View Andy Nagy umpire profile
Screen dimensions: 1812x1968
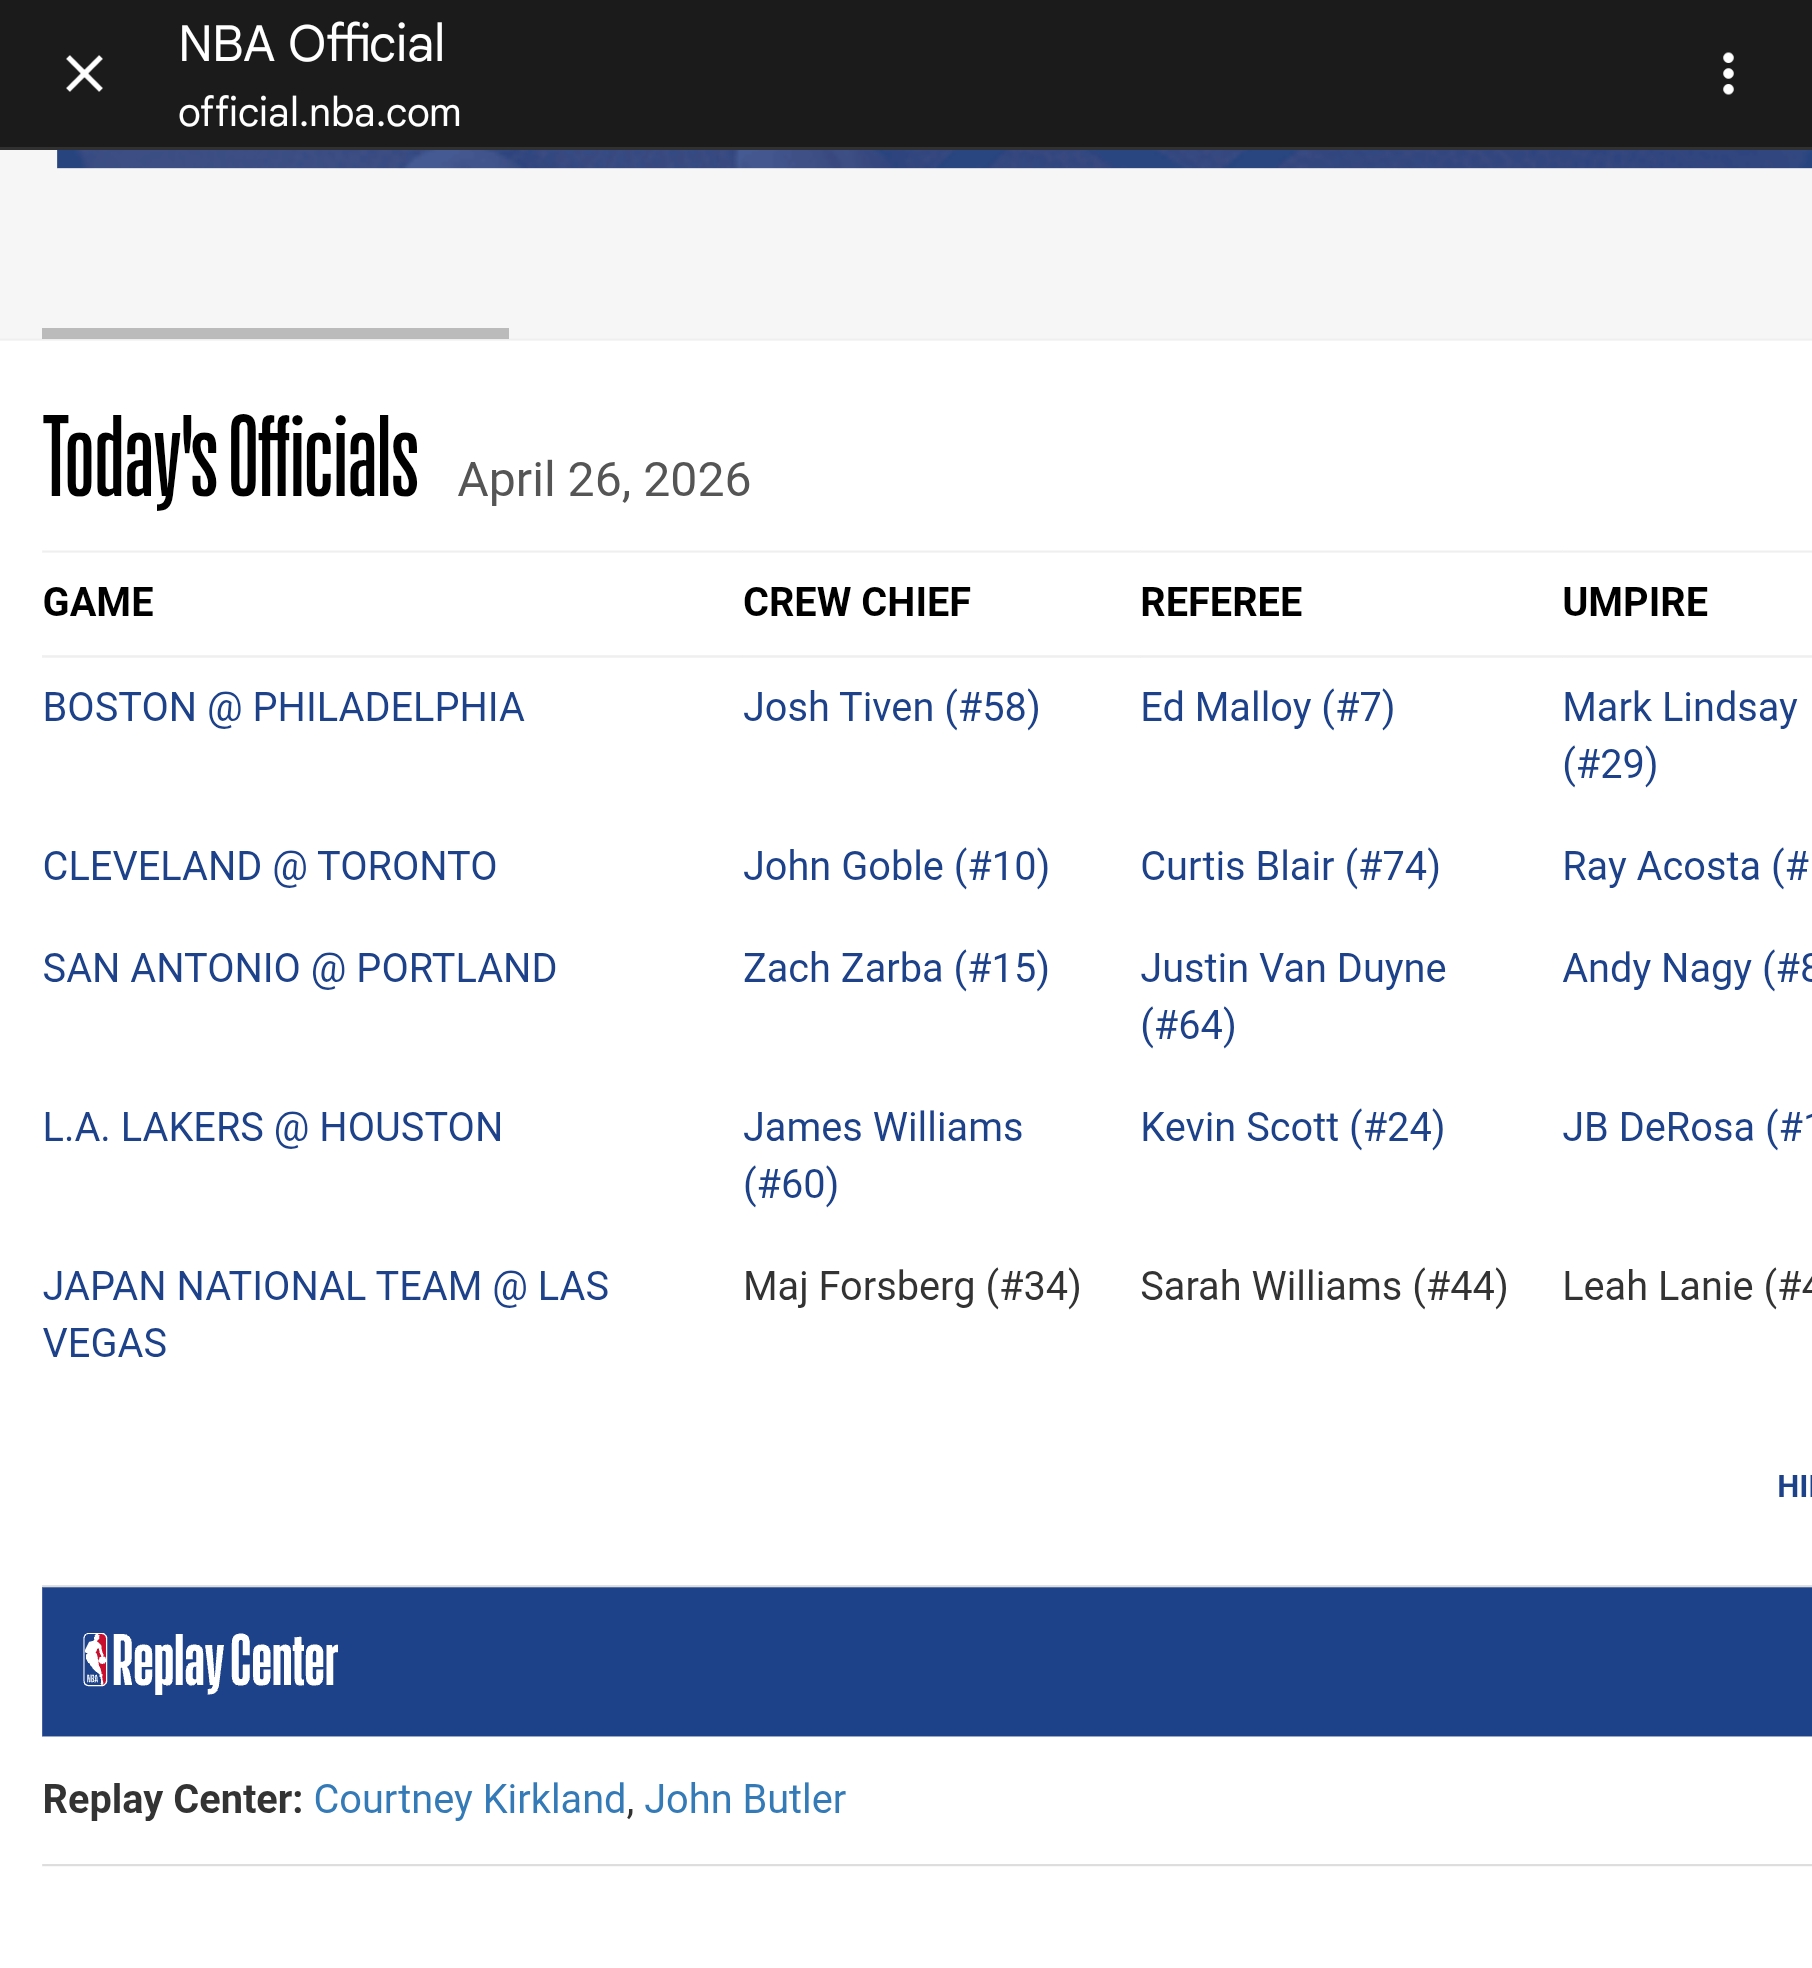point(1686,968)
